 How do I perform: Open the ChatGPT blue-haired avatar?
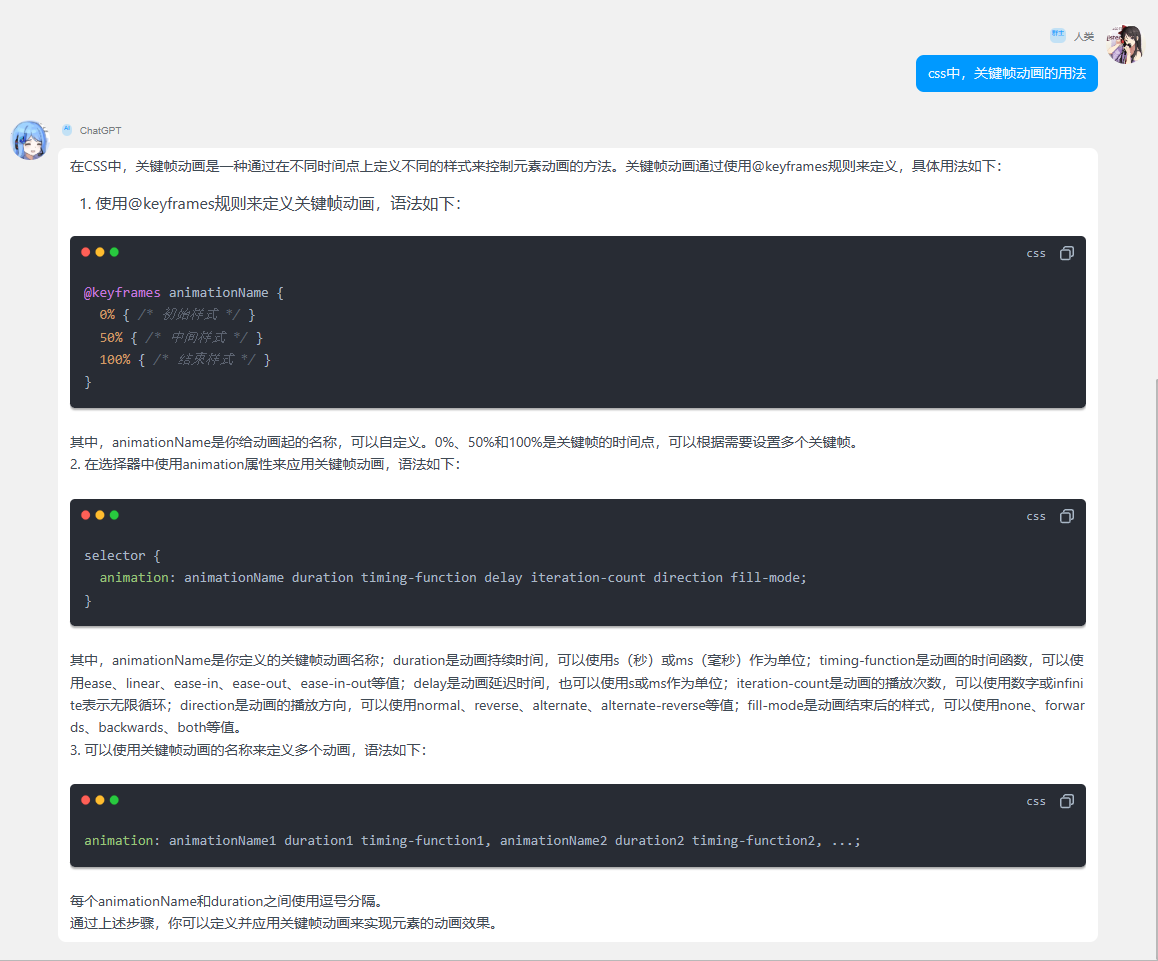pyautogui.click(x=30, y=140)
